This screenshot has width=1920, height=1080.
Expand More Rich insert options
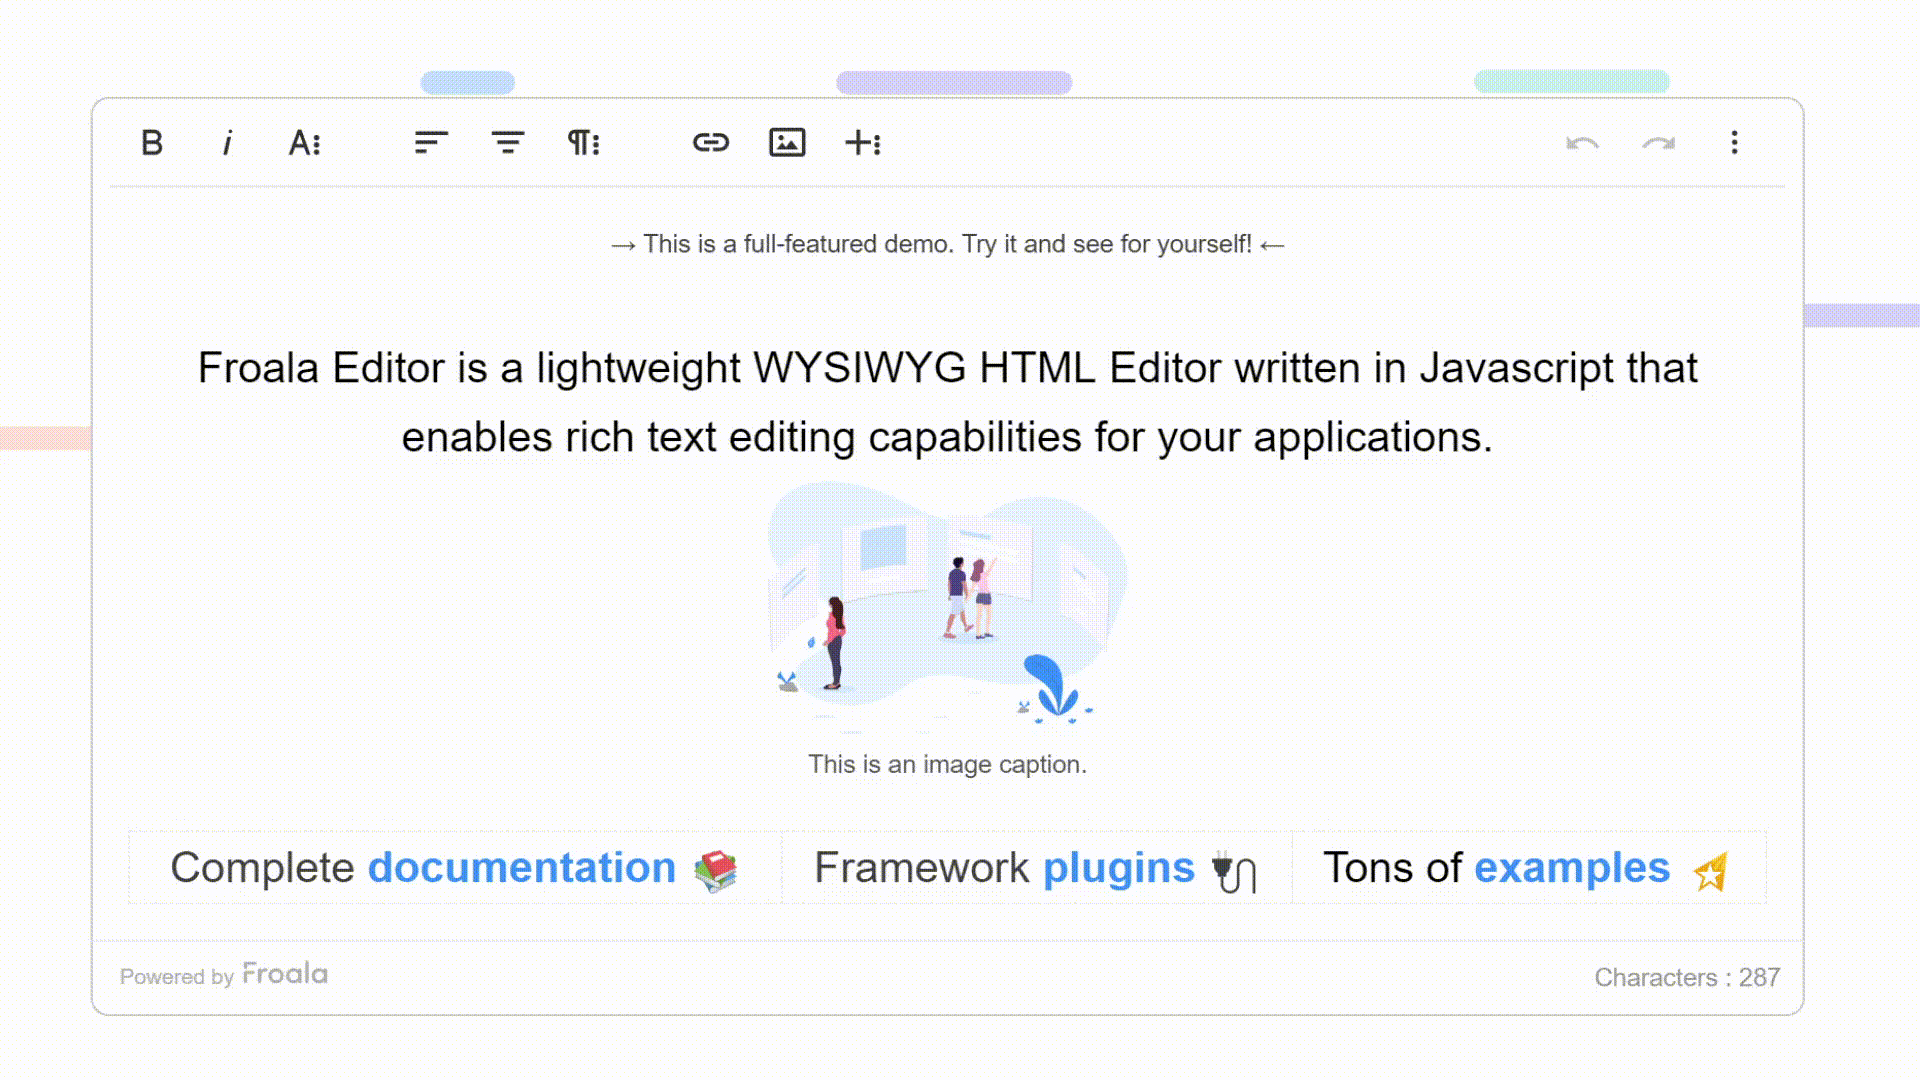pos(863,143)
